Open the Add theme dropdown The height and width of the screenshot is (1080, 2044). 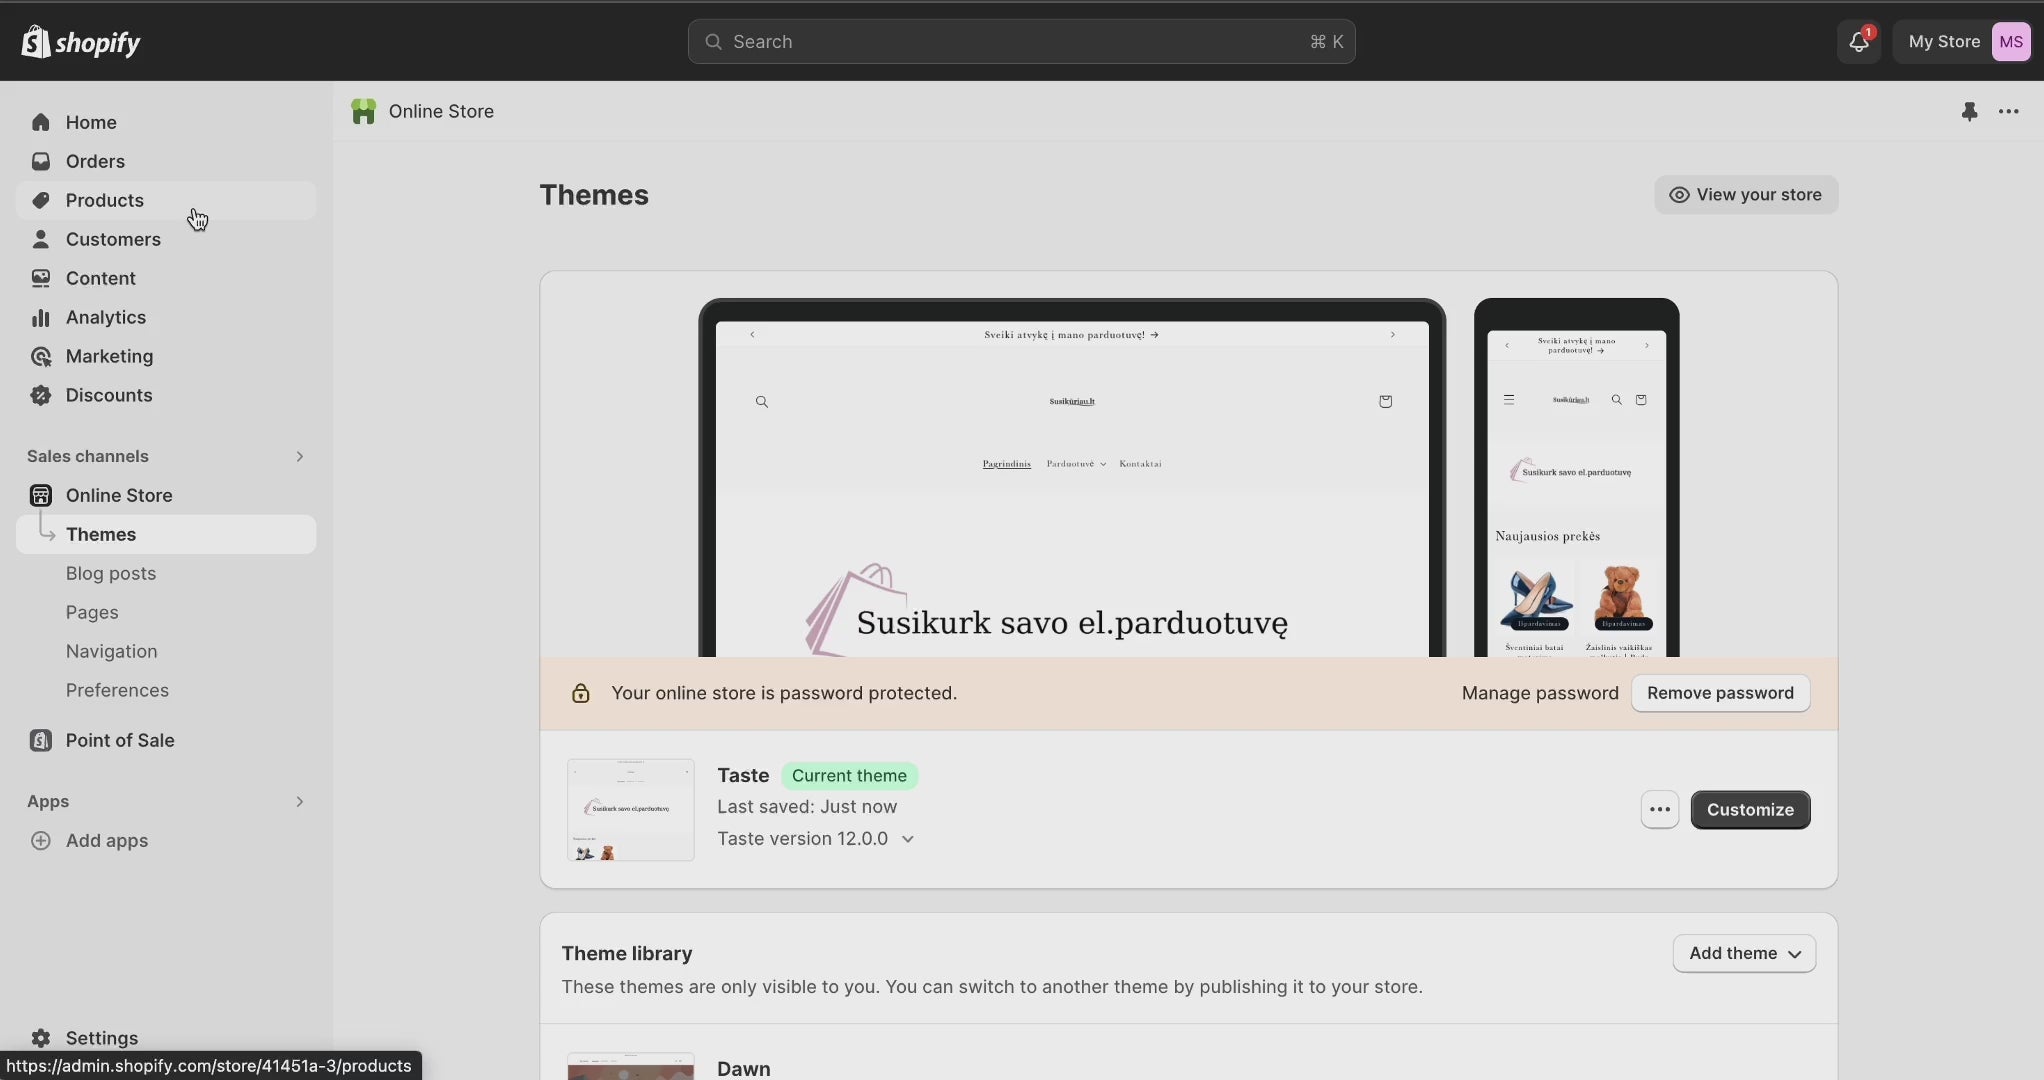tap(1744, 954)
